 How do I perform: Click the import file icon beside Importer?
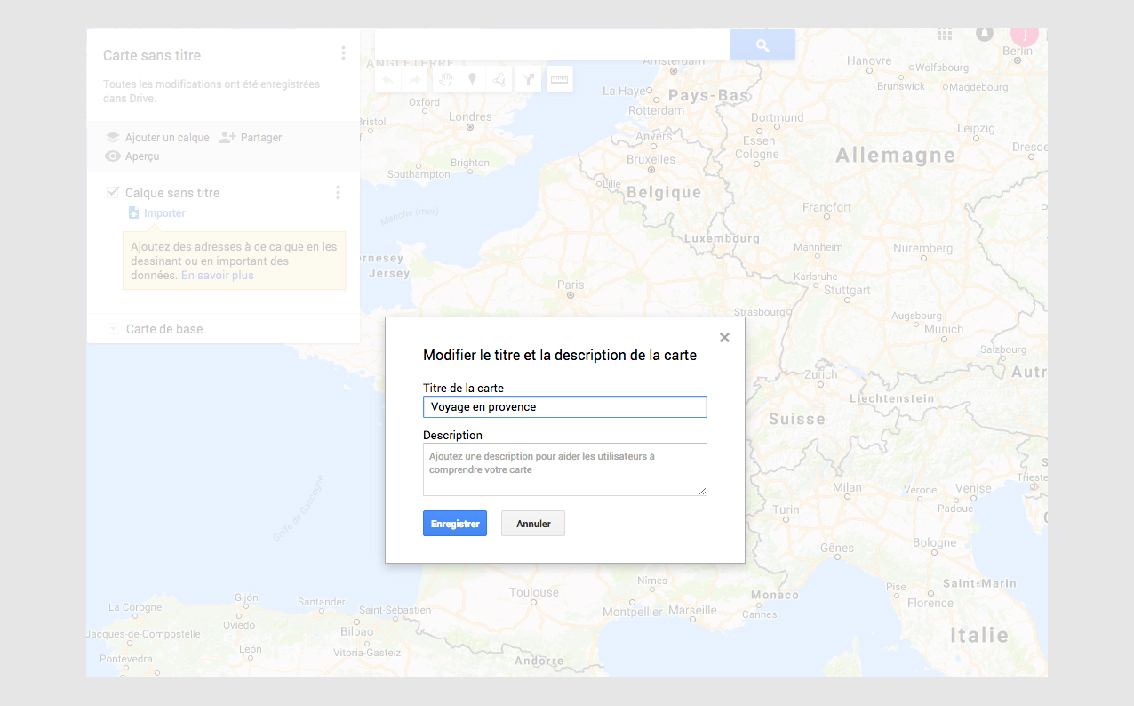[134, 213]
